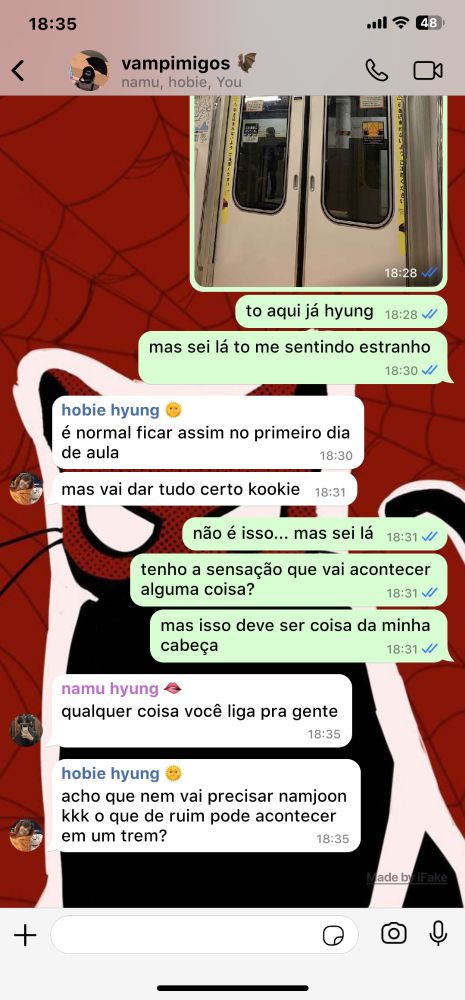465x1000 pixels.
Task: Tap hobie hyung's name on the last message
Action: click(x=110, y=774)
